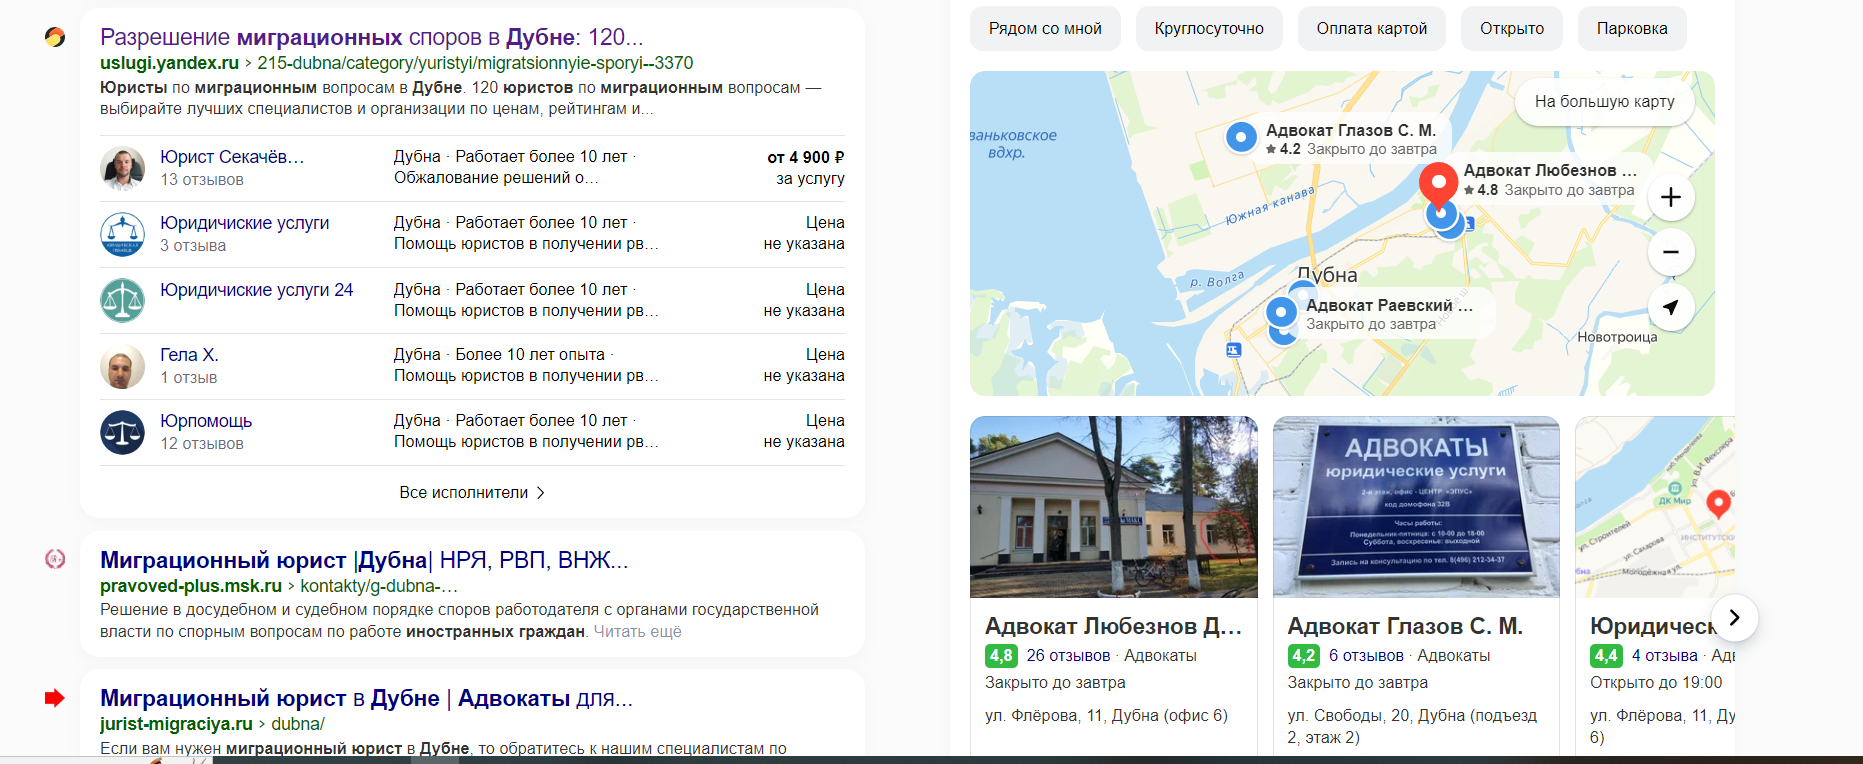This screenshot has height=764, width=1863.
Task: Click the green scales logo of Юридичские услуги 24
Action: (122, 300)
